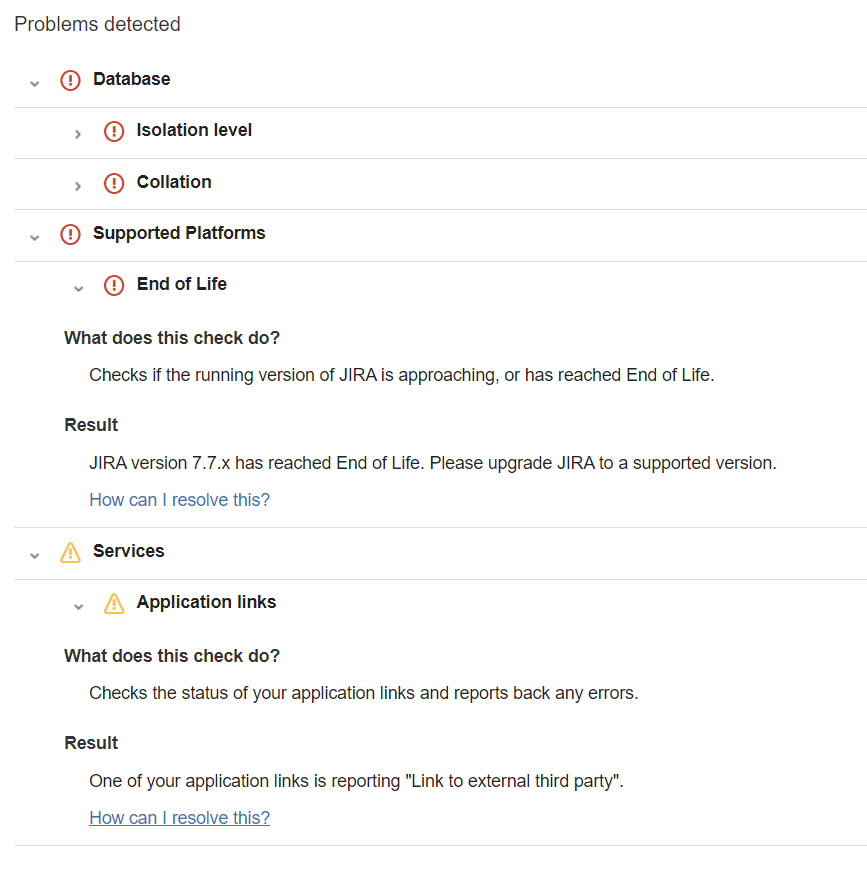This screenshot has width=867, height=869.
Task: Collapse the Services section chevron
Action: point(34,556)
